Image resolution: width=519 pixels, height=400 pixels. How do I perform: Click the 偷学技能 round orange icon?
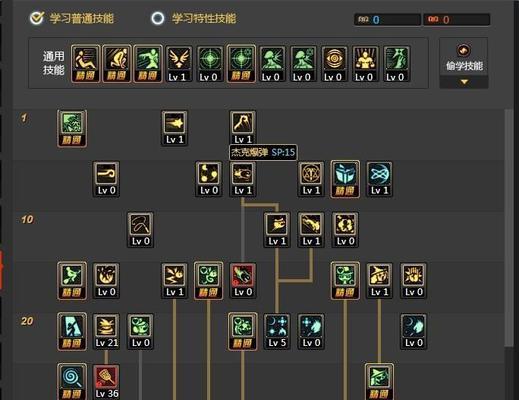(464, 51)
